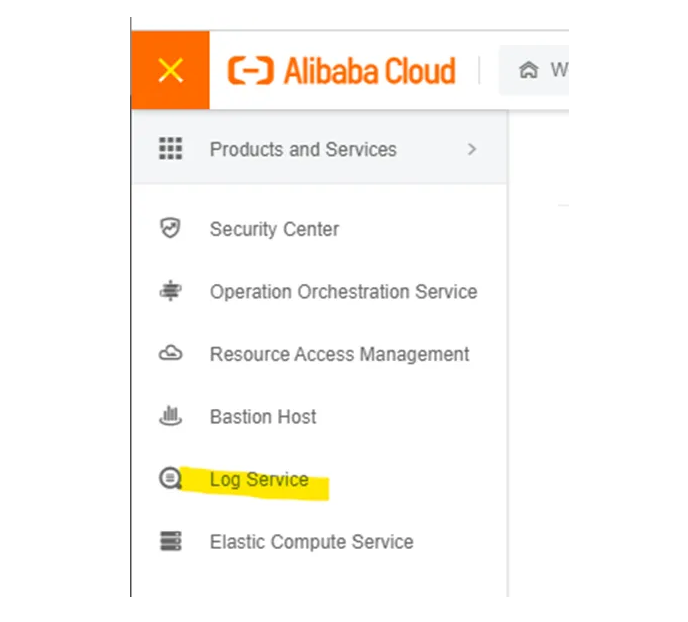Click the Resource Access Management cloud icon
The height and width of the screenshot is (622, 688).
[170, 354]
